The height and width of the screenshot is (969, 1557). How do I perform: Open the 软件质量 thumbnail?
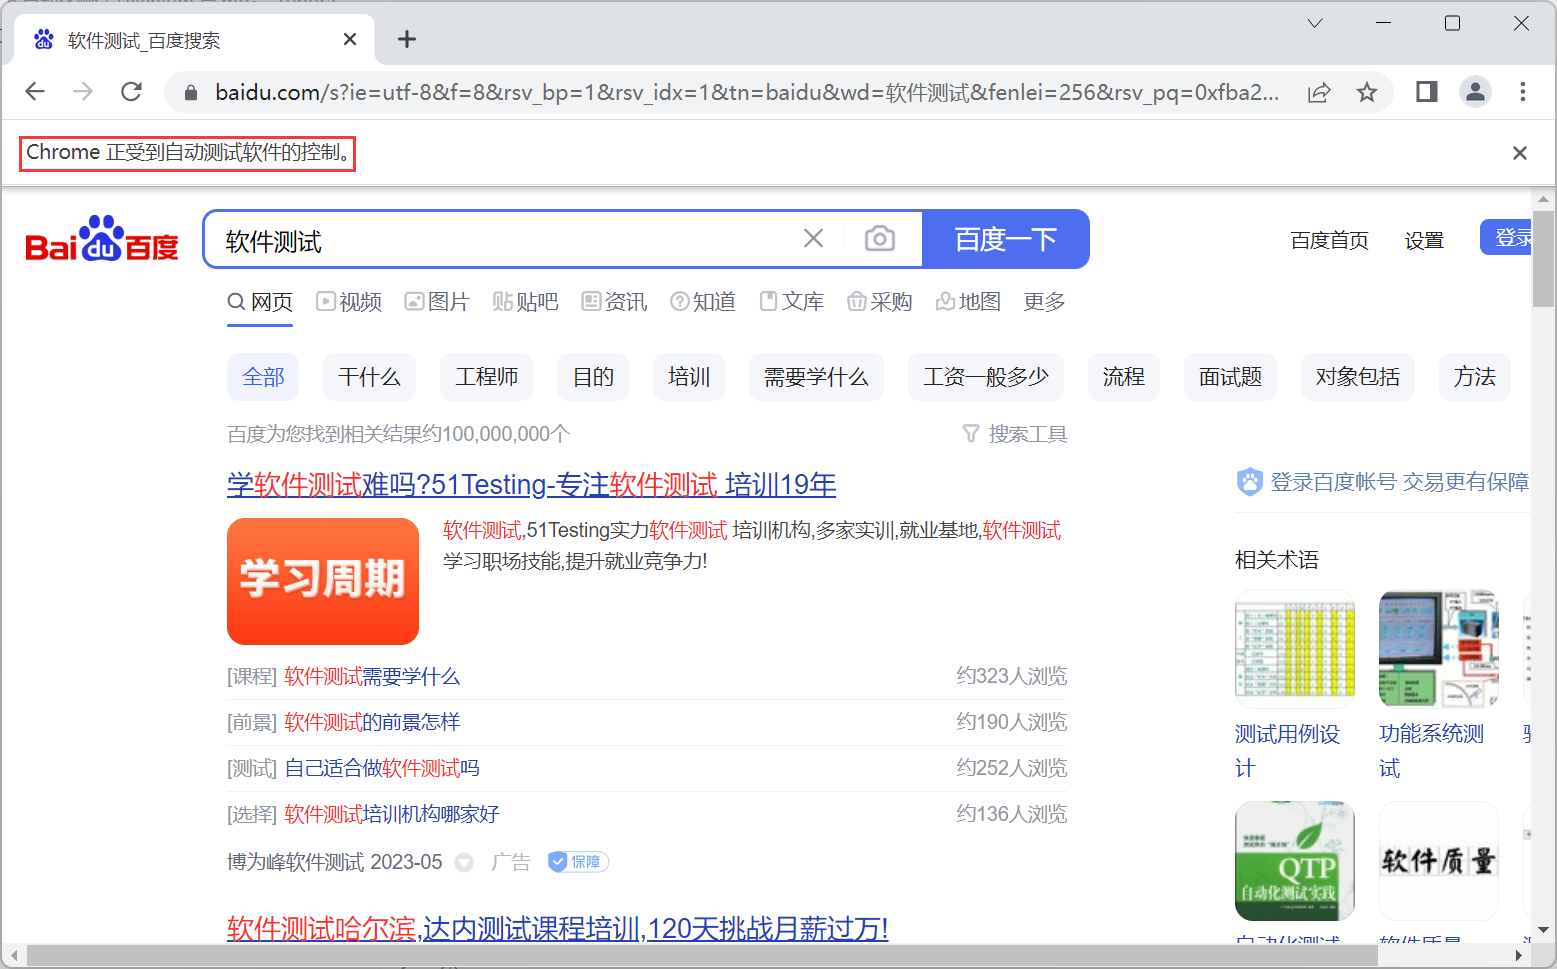1439,861
